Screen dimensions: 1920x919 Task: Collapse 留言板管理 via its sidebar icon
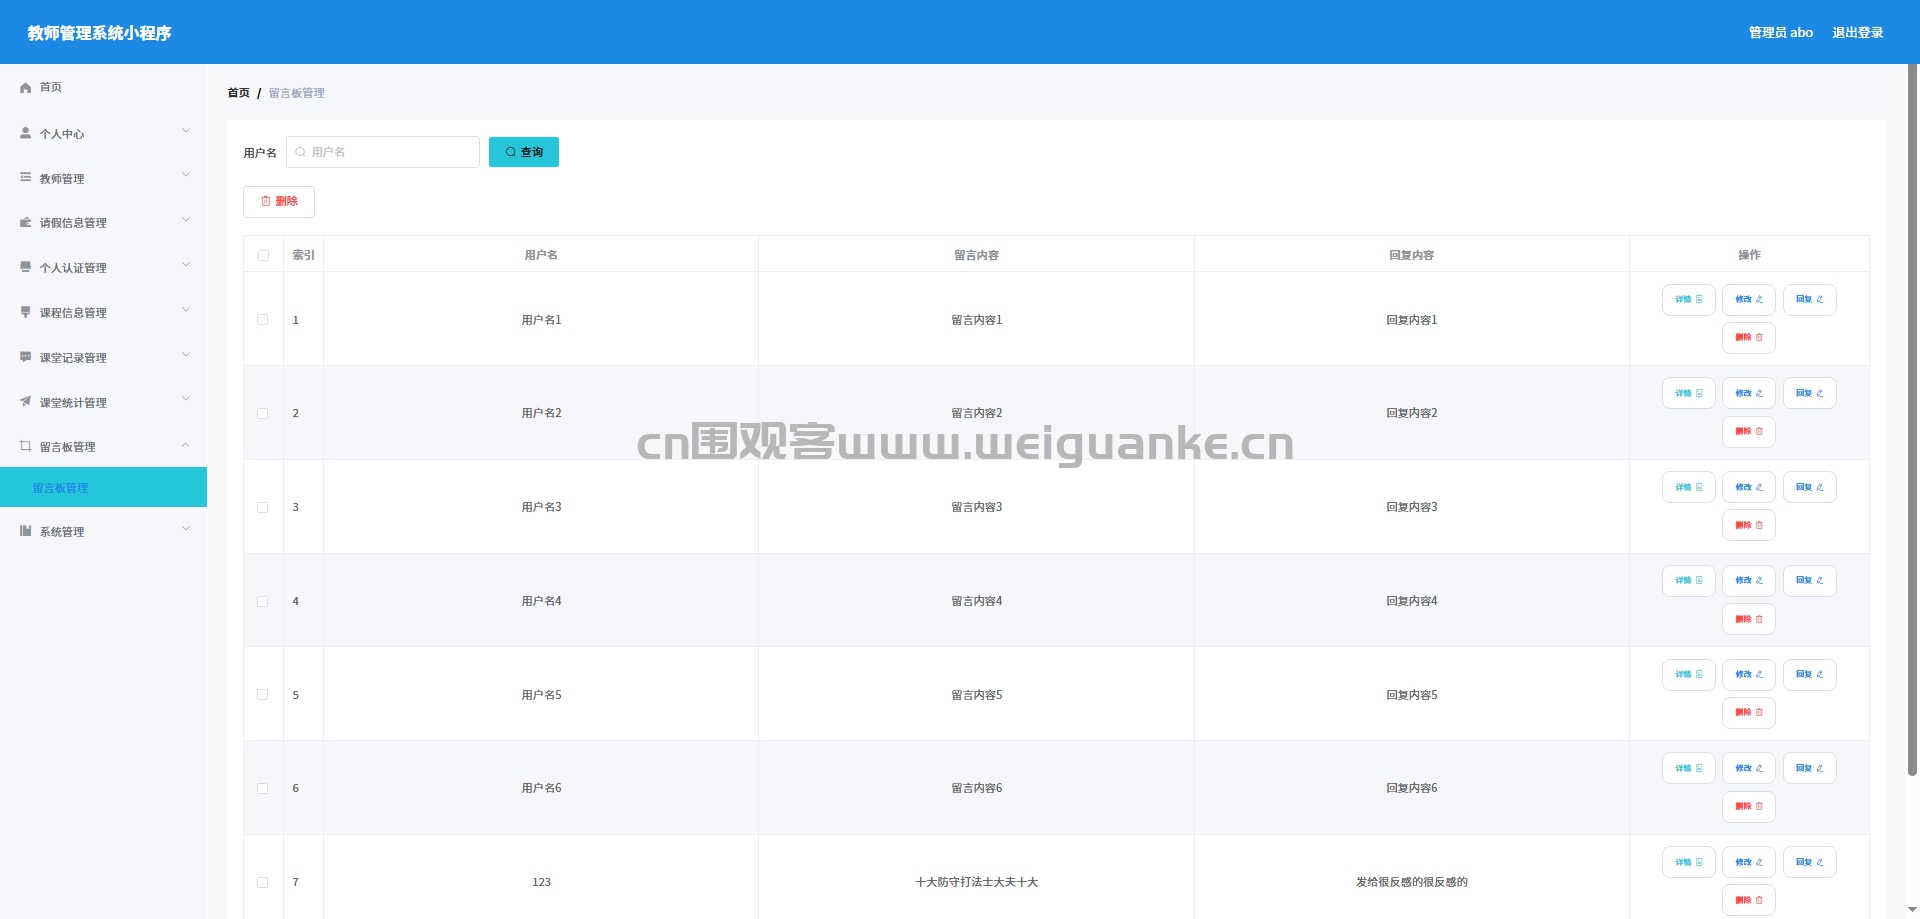[26, 446]
